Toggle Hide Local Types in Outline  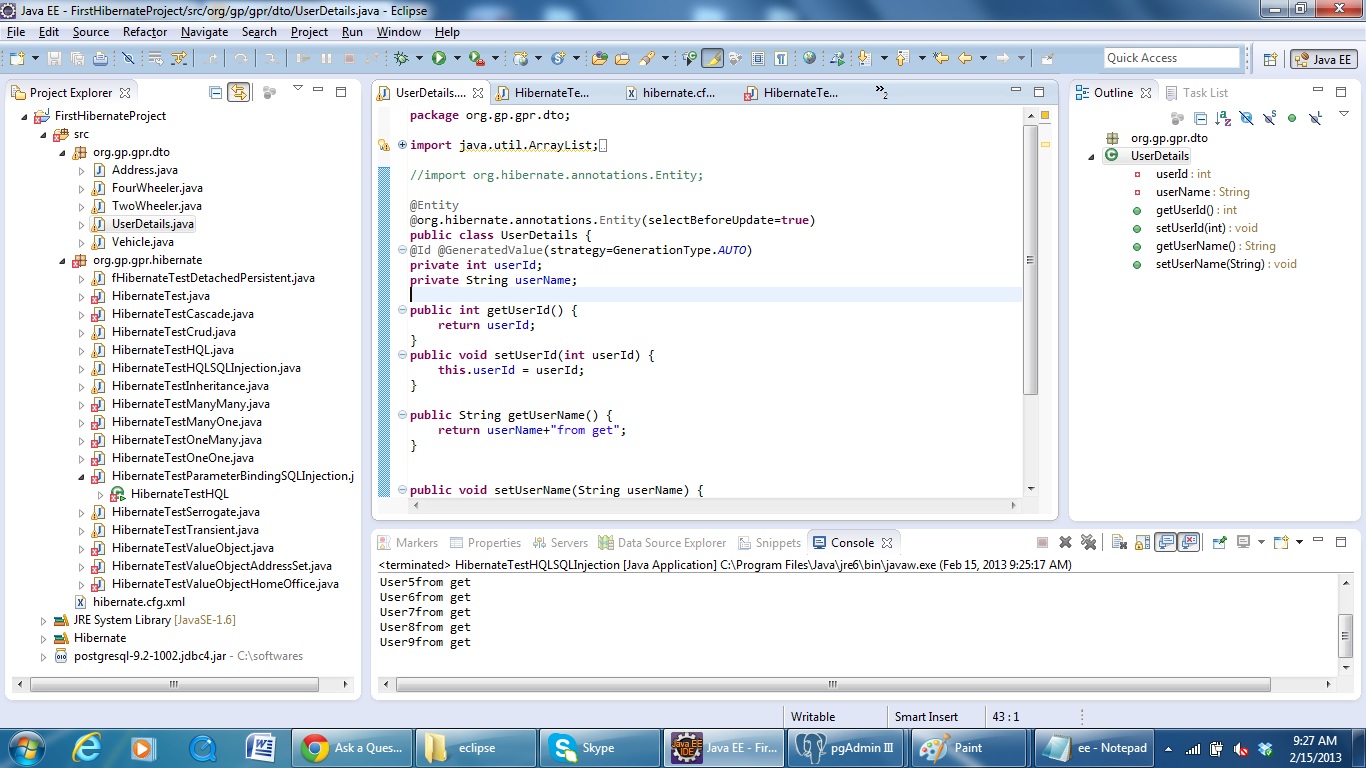coord(1314,117)
